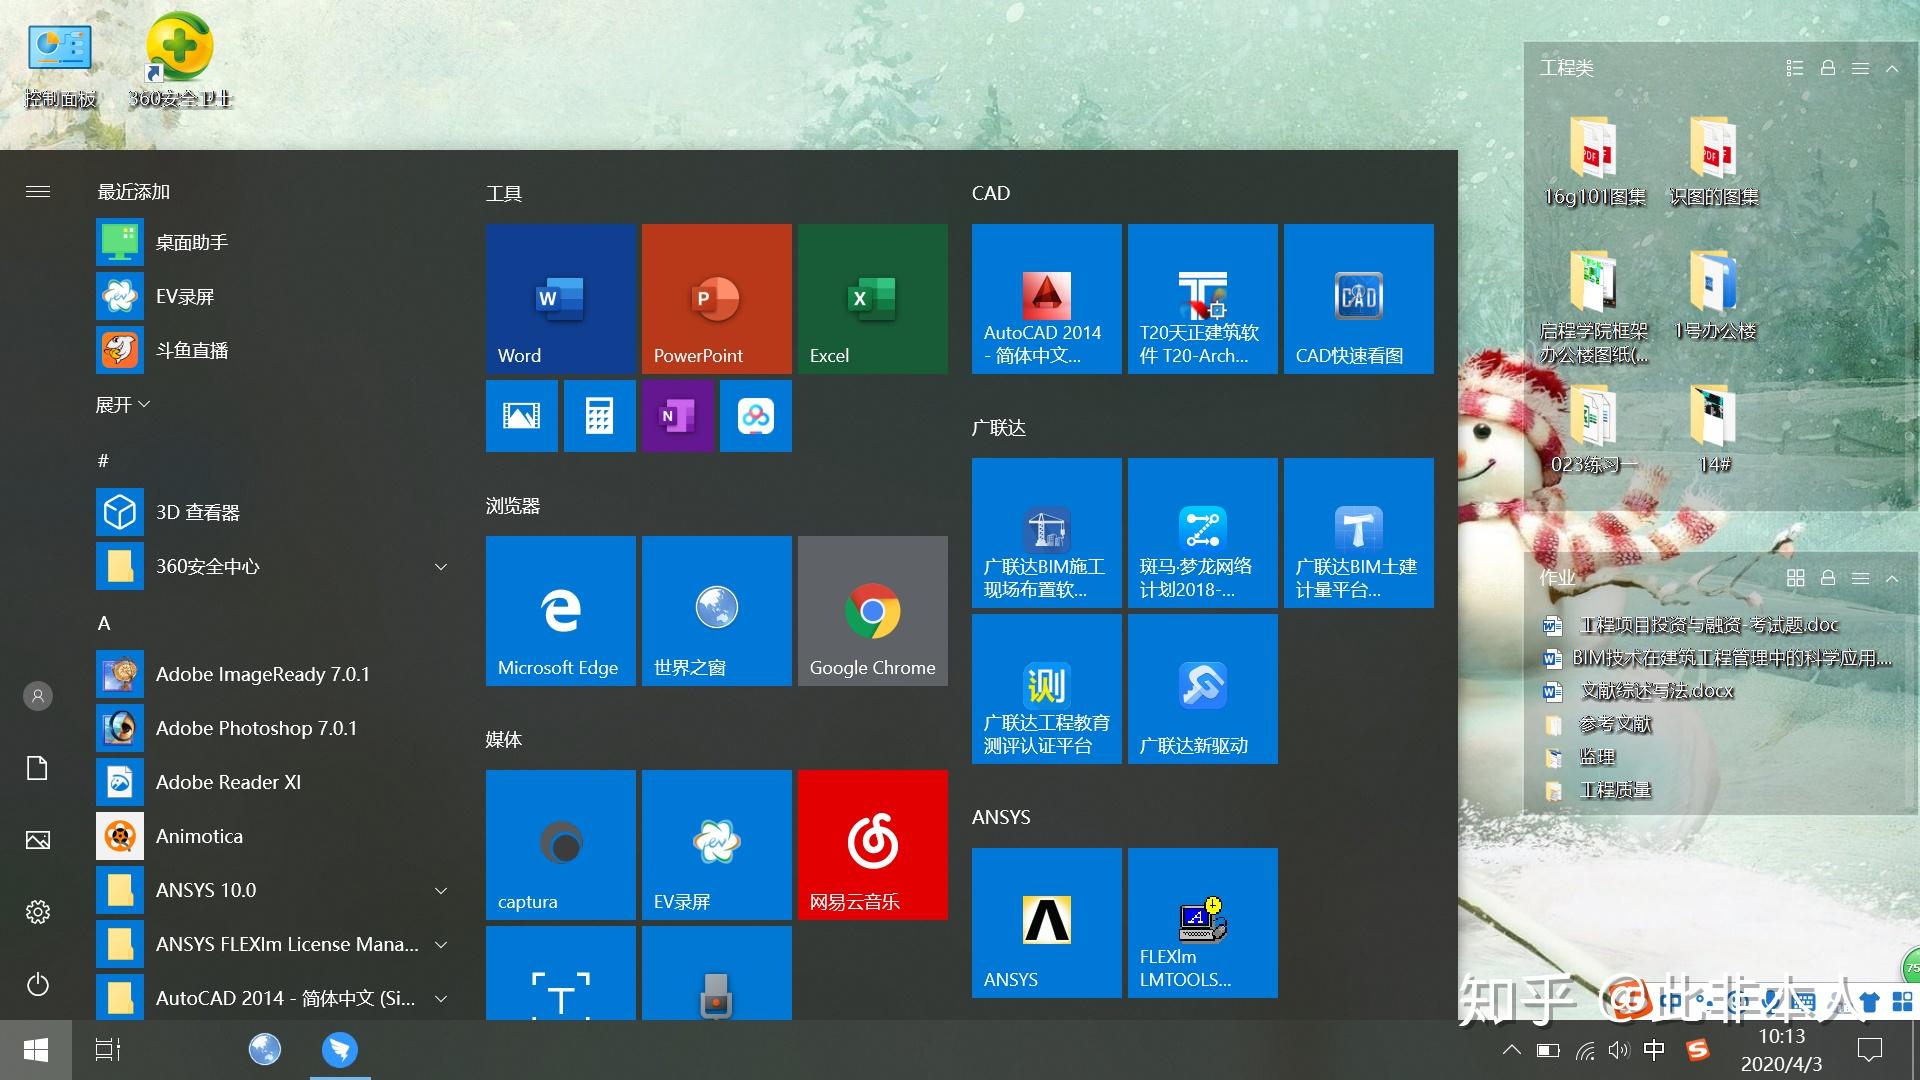The height and width of the screenshot is (1080, 1920).
Task: Launch 3D 查看器 from the app list
Action: [275, 513]
